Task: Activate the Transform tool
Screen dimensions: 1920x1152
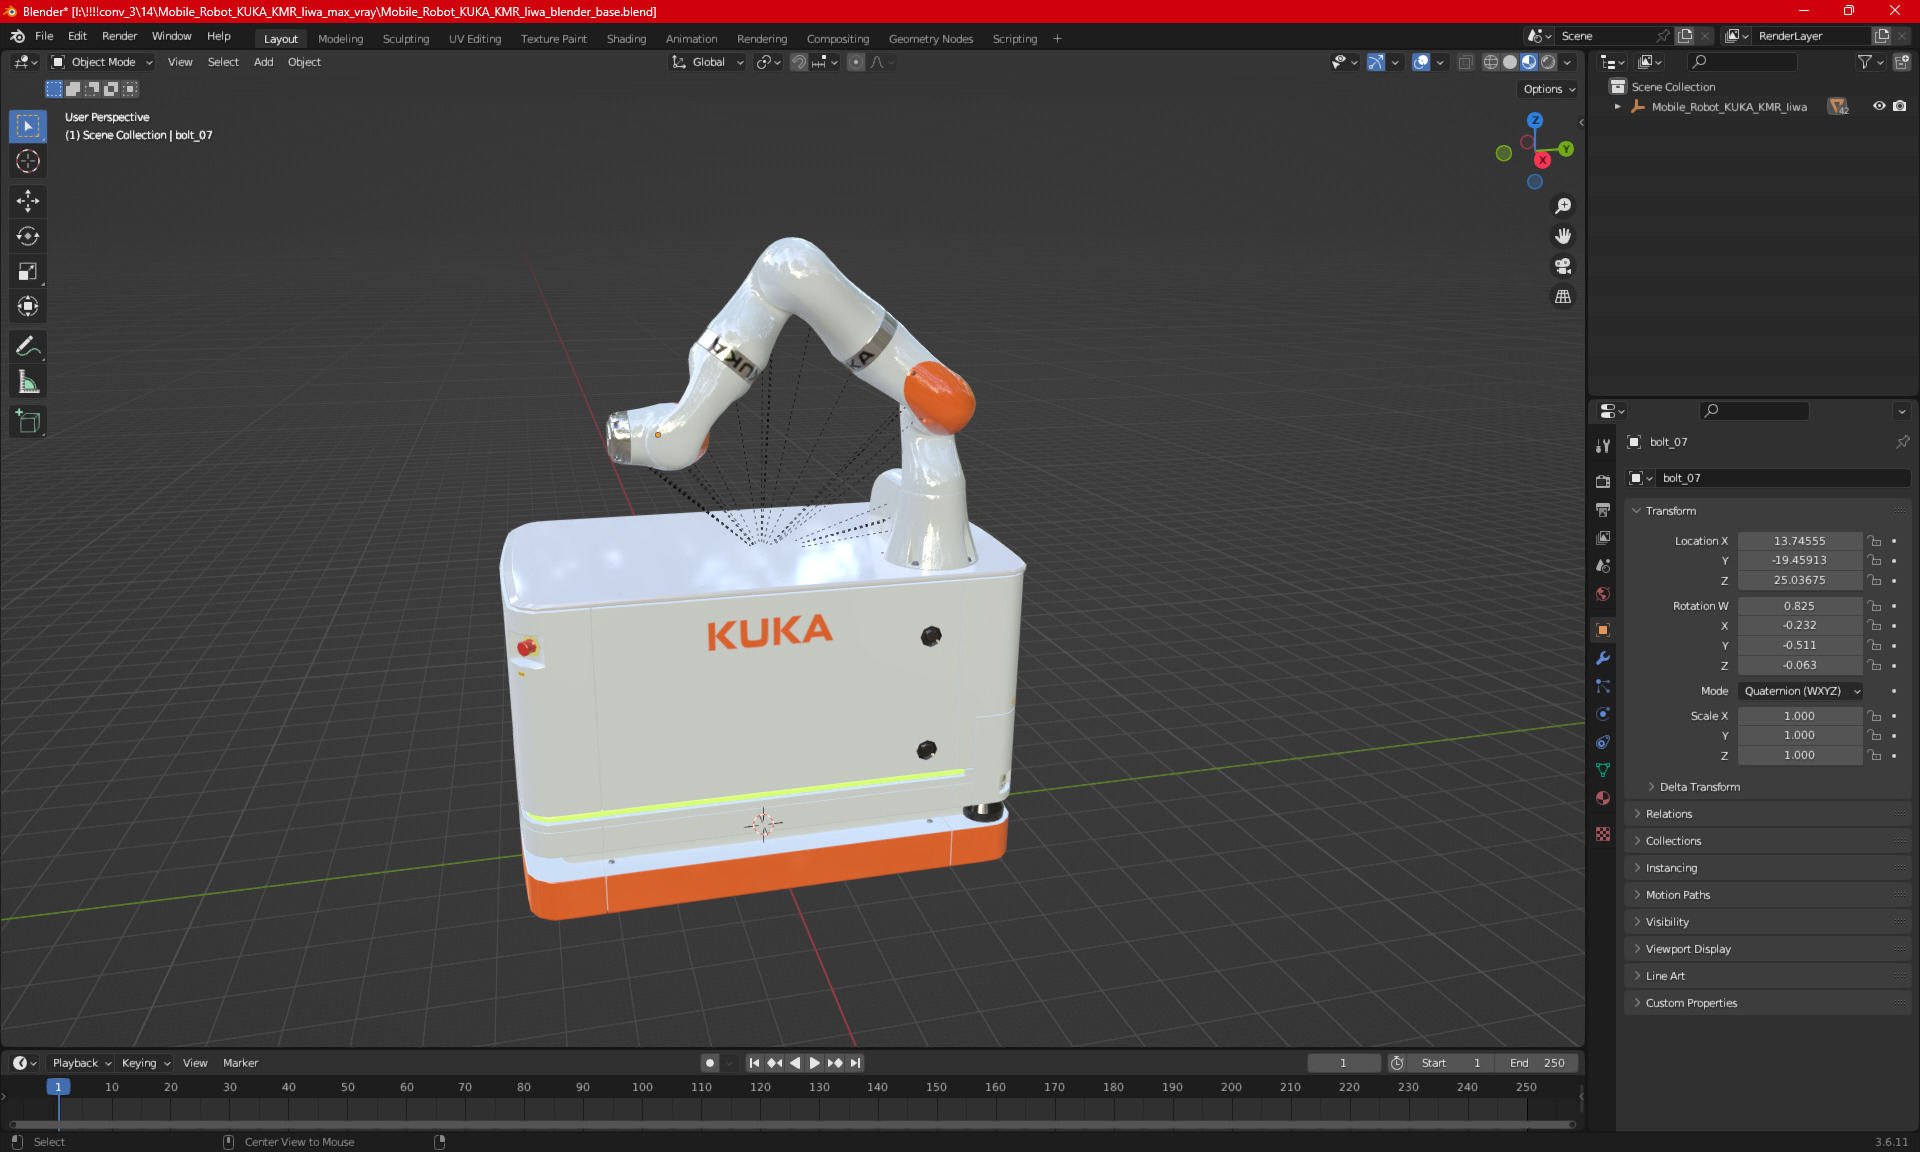Action: [x=28, y=306]
